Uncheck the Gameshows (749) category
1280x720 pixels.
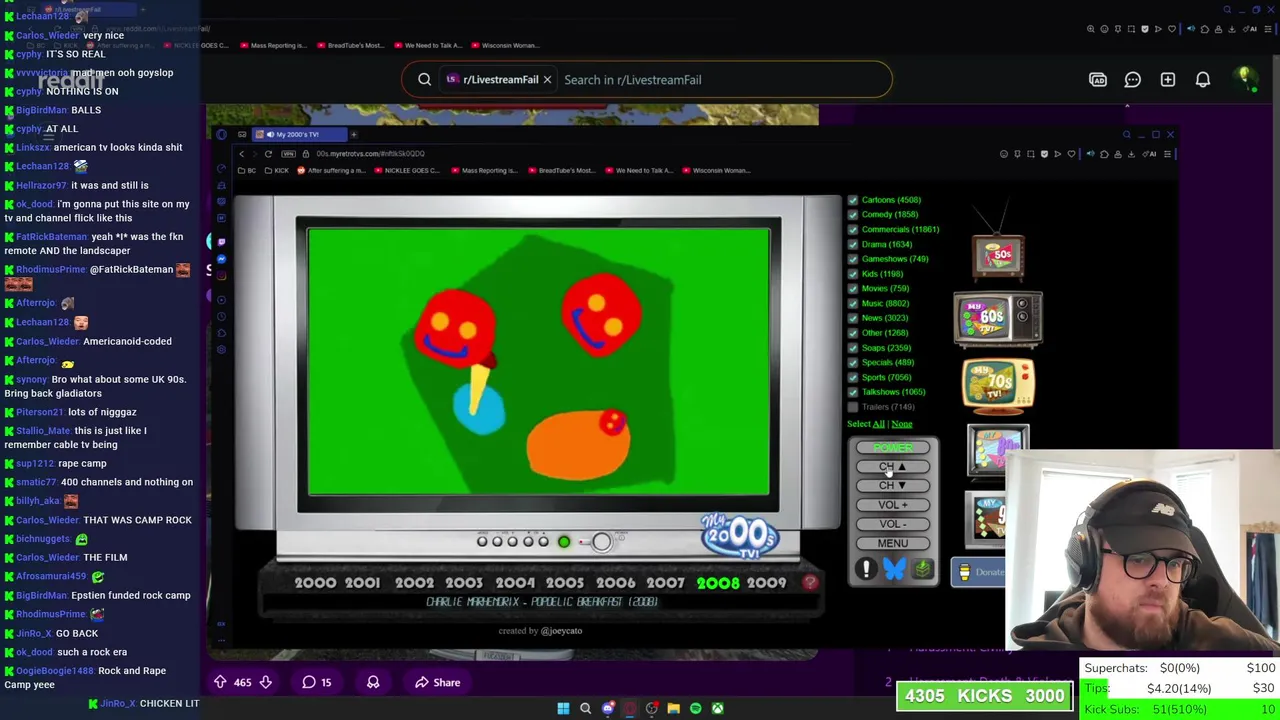click(x=853, y=259)
